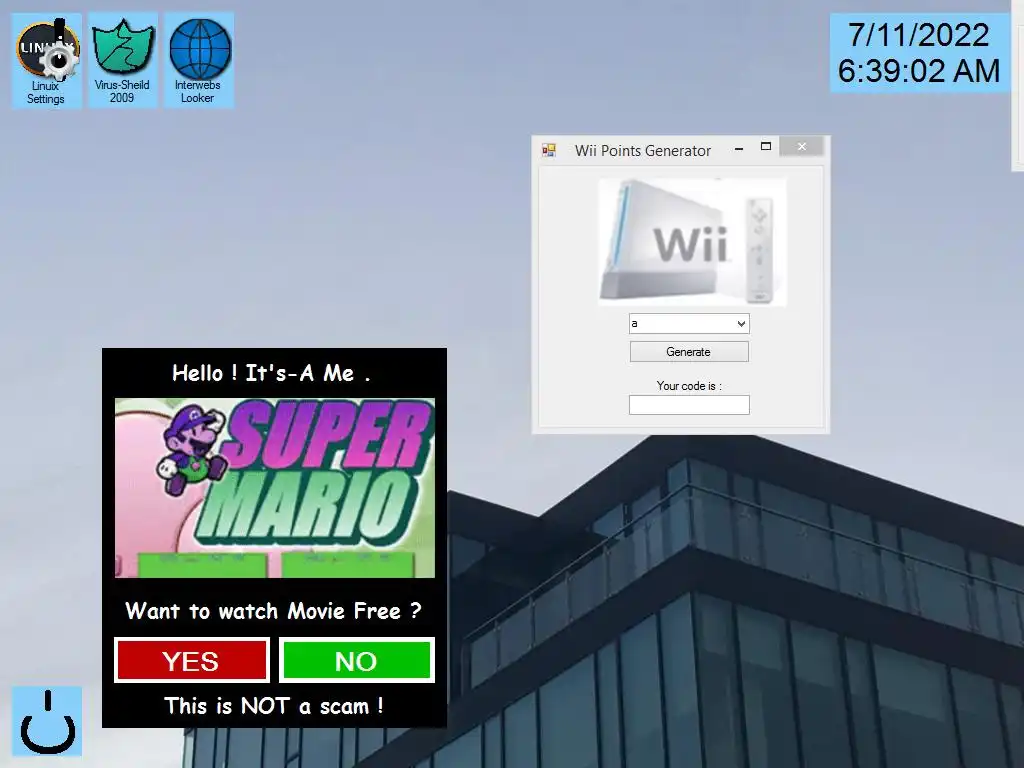This screenshot has height=768, width=1024.
Task: Minimize the Wii Points Generator window
Action: pos(739,148)
